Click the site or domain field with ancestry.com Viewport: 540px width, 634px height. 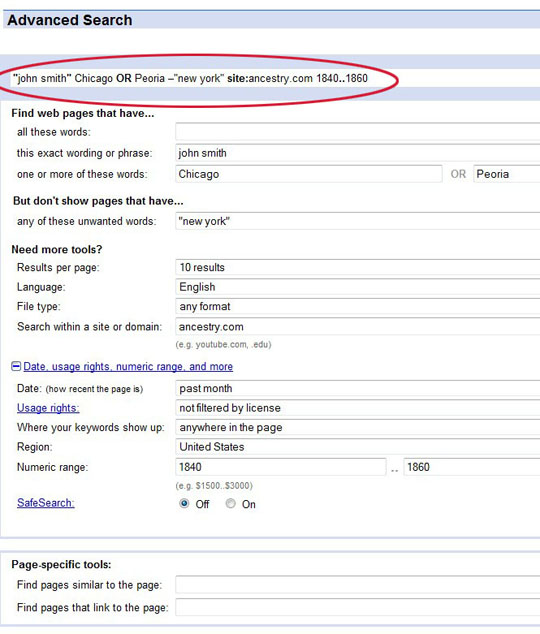pos(358,327)
